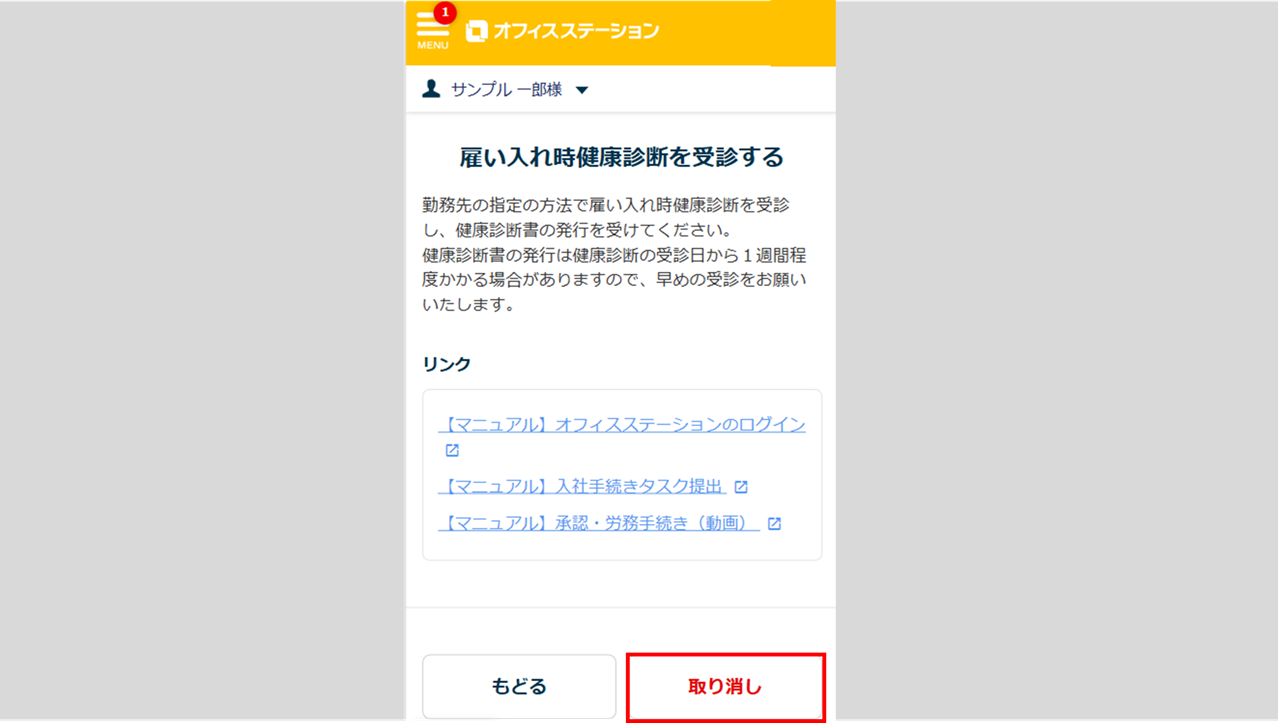Click the オフィスステーション logo icon
Screen dimensions: 1278x723
[x=477, y=31]
